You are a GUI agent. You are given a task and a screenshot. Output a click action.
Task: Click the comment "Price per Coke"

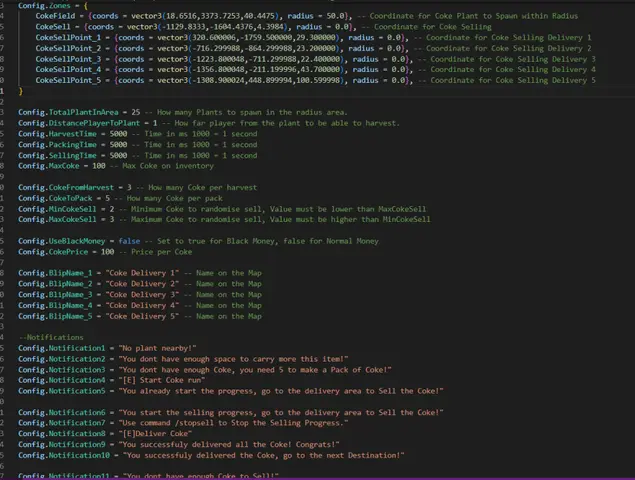[x=157, y=252]
